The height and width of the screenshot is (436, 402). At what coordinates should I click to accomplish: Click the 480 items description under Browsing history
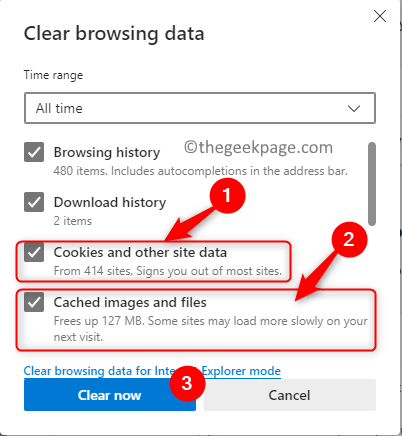coord(201,171)
